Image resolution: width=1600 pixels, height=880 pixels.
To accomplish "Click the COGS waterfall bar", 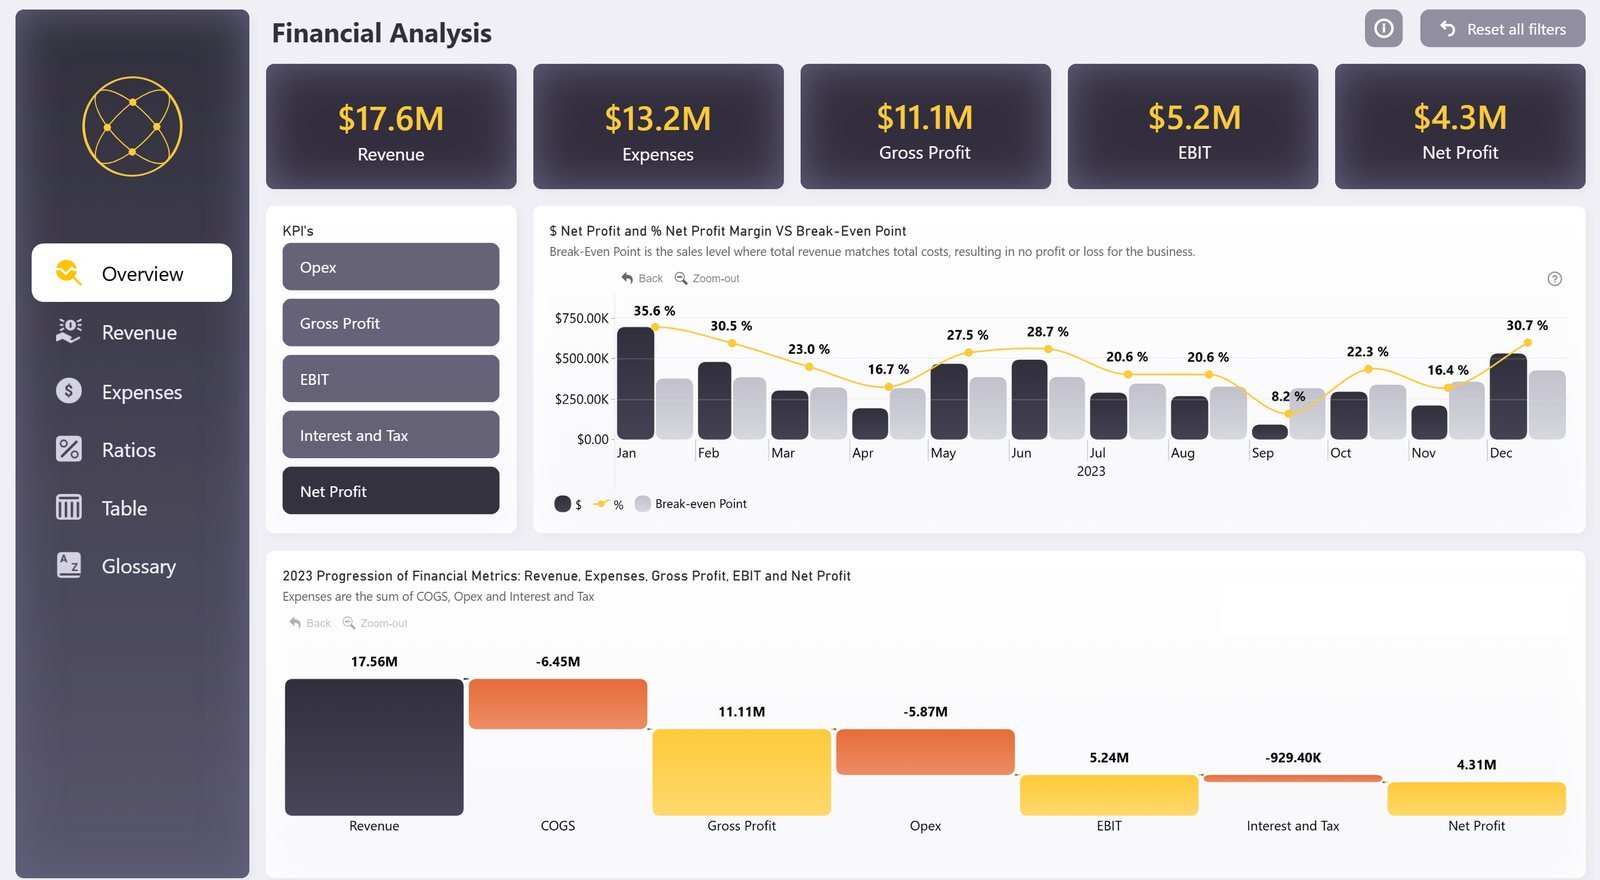I will pos(558,704).
